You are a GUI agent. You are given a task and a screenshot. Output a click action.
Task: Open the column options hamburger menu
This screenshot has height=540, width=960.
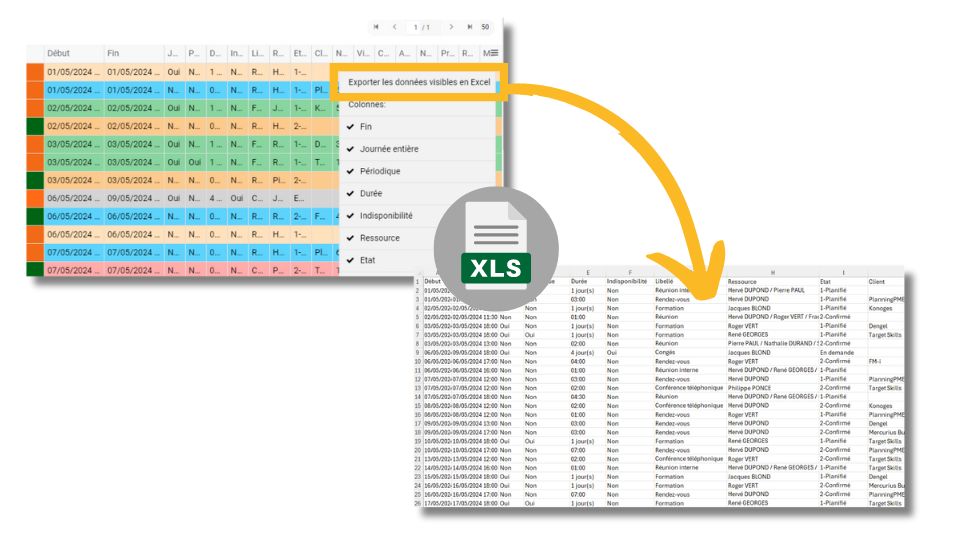pyautogui.click(x=493, y=53)
